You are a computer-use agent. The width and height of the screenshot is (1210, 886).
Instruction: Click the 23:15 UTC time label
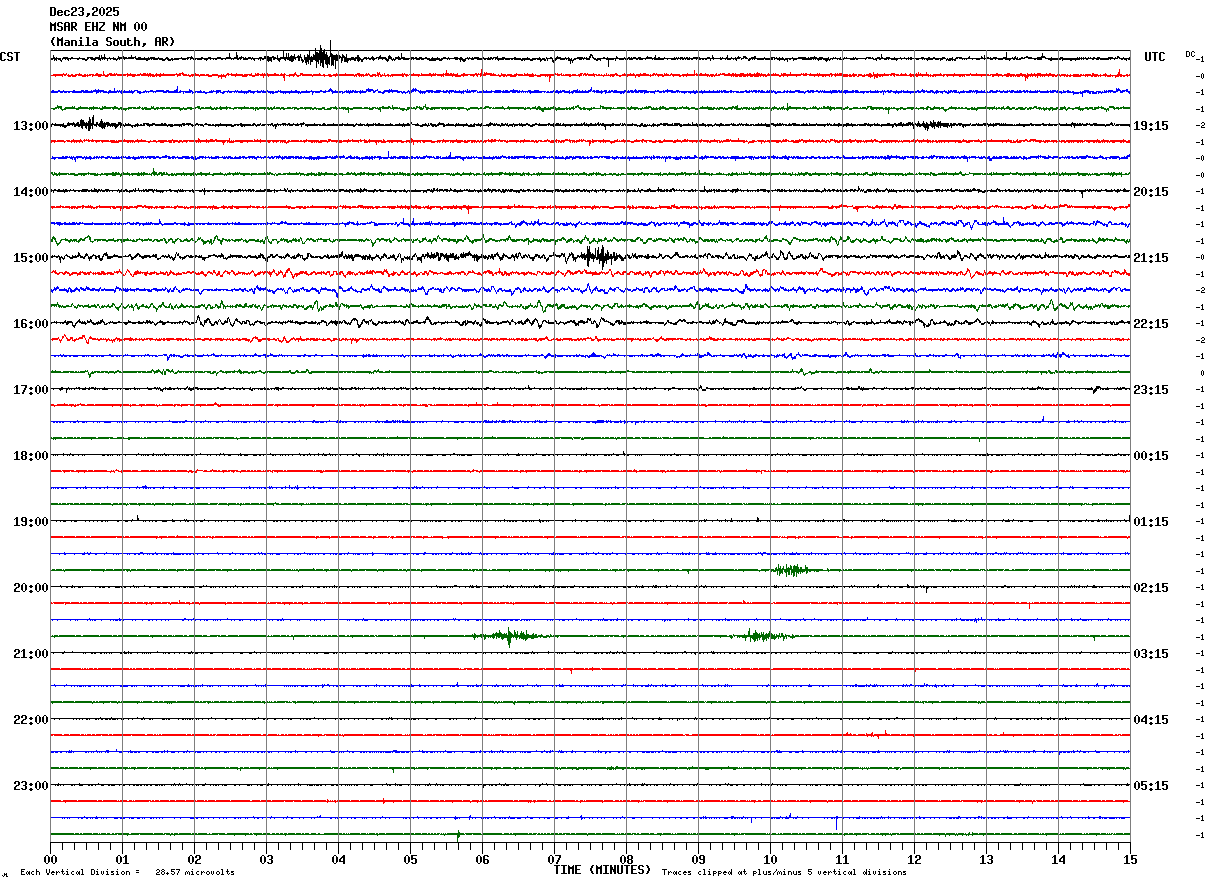coord(1151,390)
